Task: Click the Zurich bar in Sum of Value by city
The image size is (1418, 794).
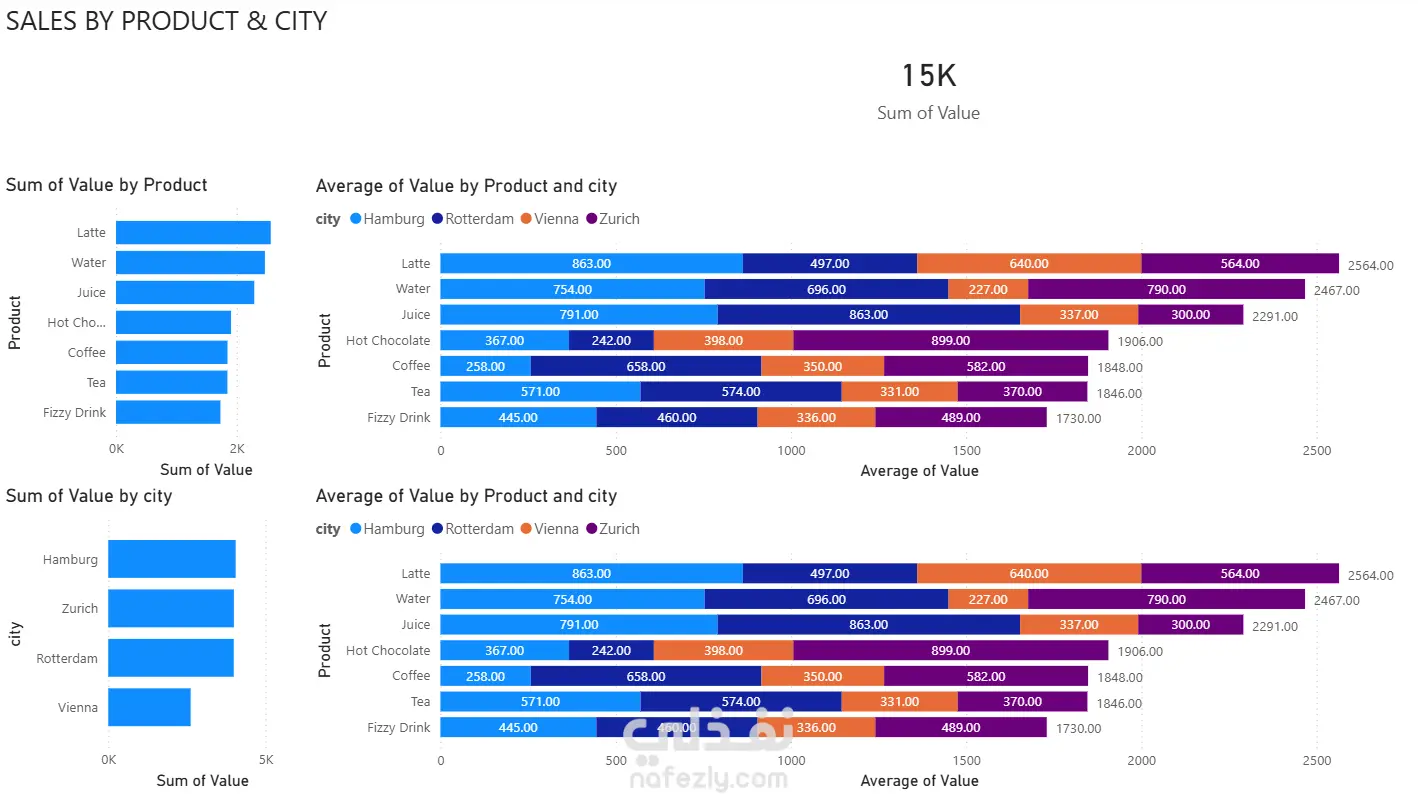Action: (x=171, y=608)
